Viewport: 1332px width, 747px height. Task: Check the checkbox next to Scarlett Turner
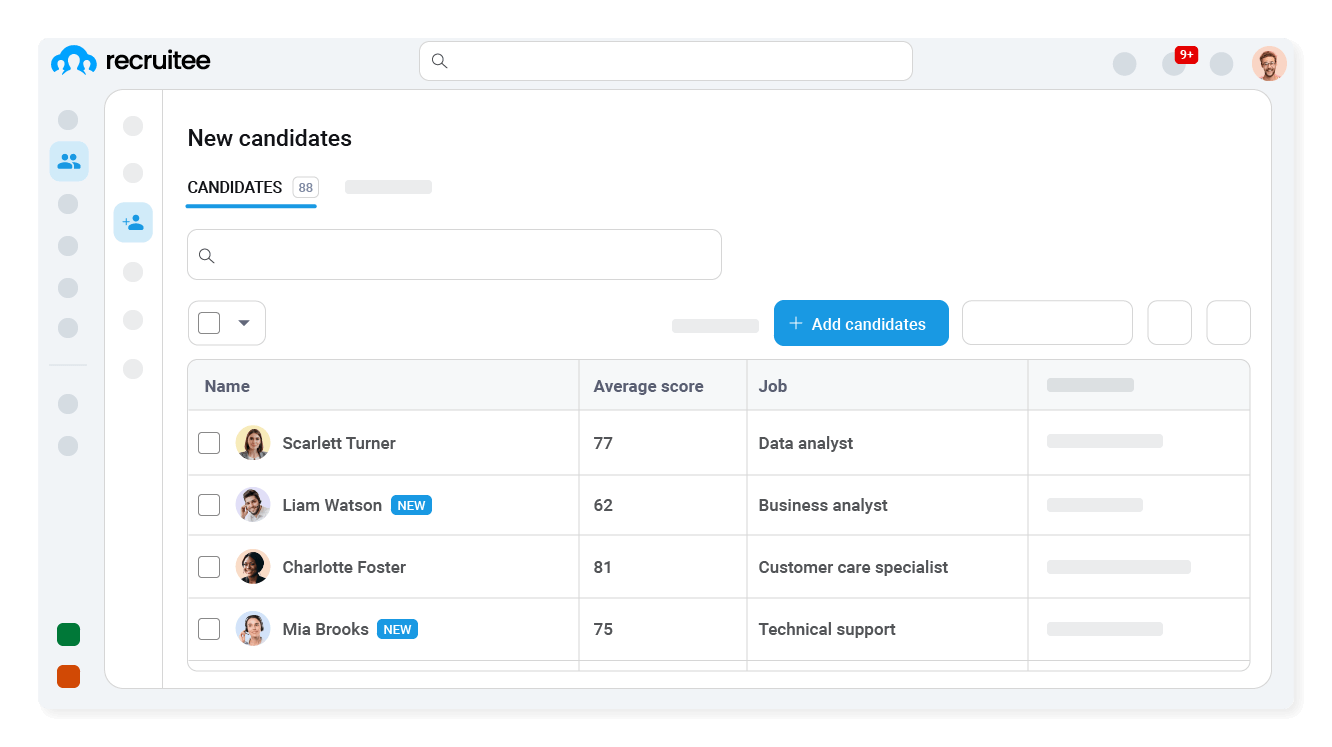[209, 442]
